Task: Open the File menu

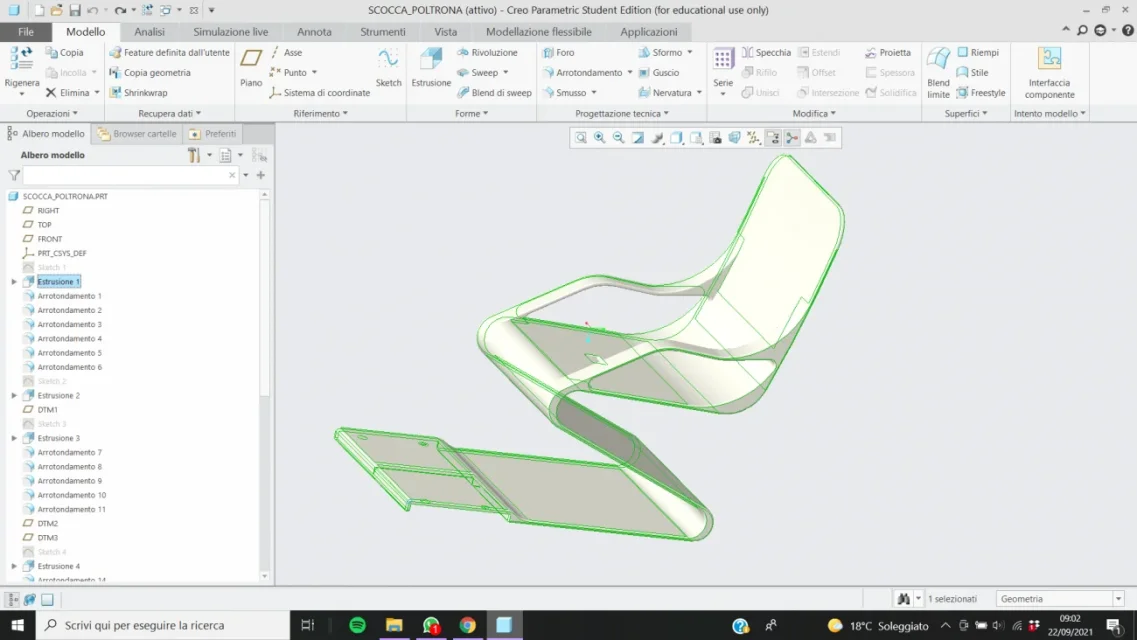Action: coord(25,32)
